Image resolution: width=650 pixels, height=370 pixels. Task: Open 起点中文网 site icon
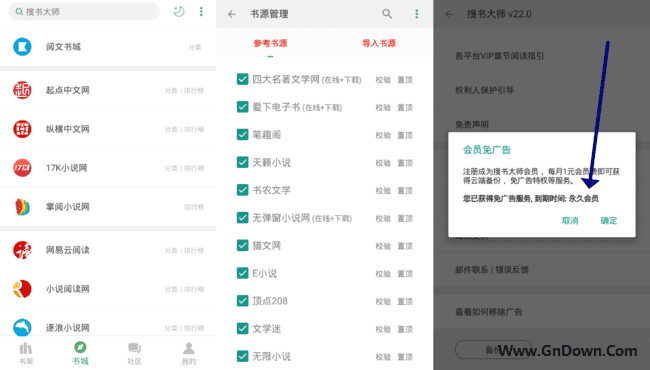[x=22, y=90]
